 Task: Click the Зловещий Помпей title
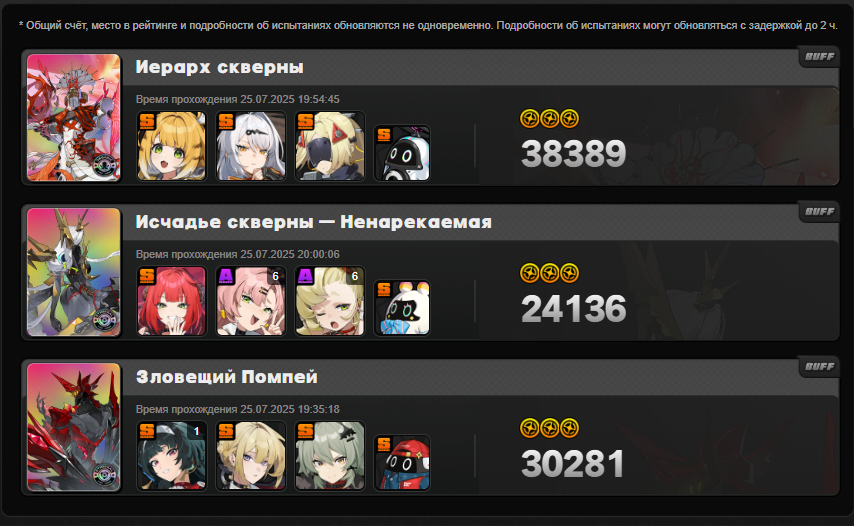[x=227, y=377]
